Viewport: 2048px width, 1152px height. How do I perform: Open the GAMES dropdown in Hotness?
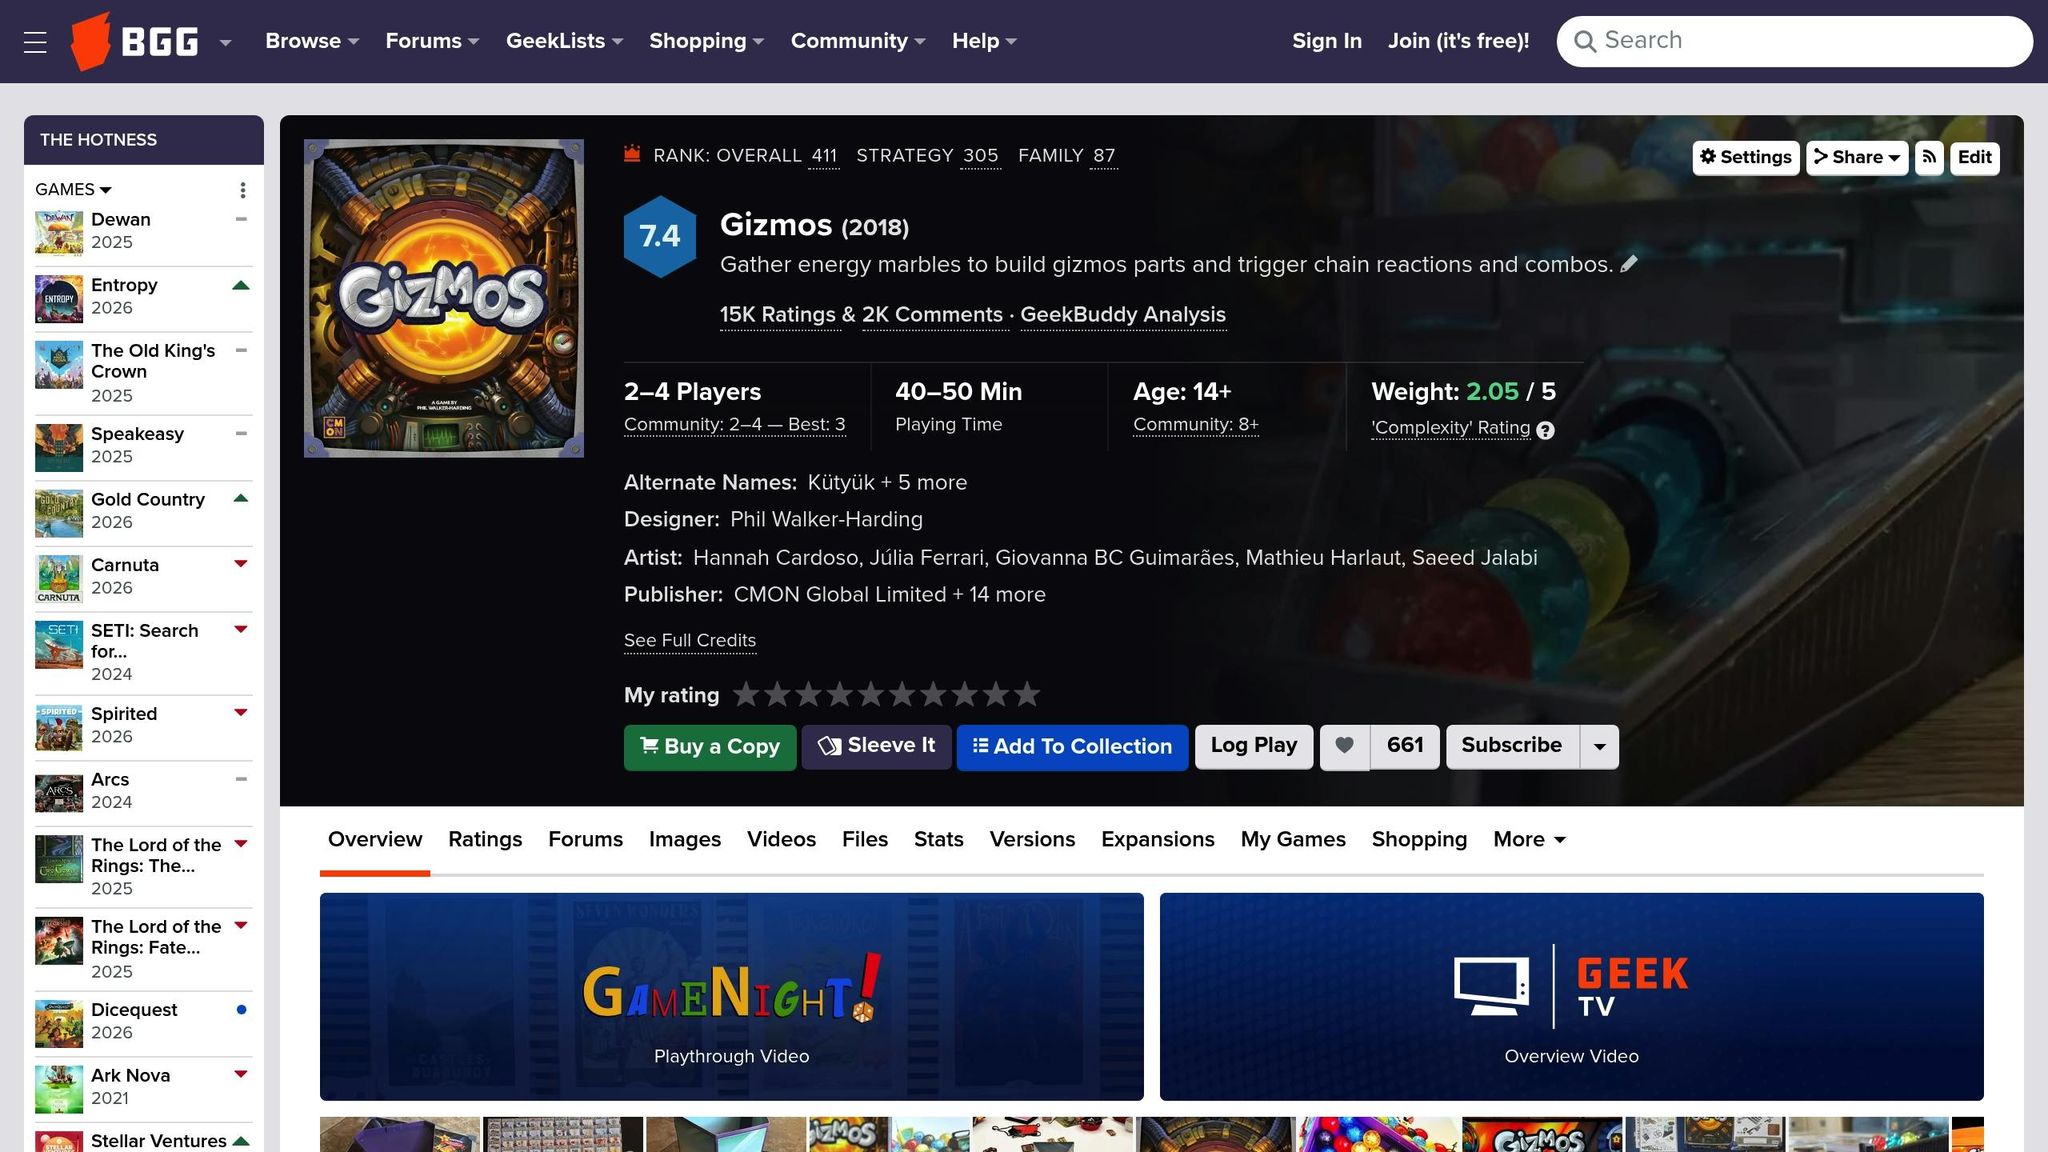click(x=73, y=189)
